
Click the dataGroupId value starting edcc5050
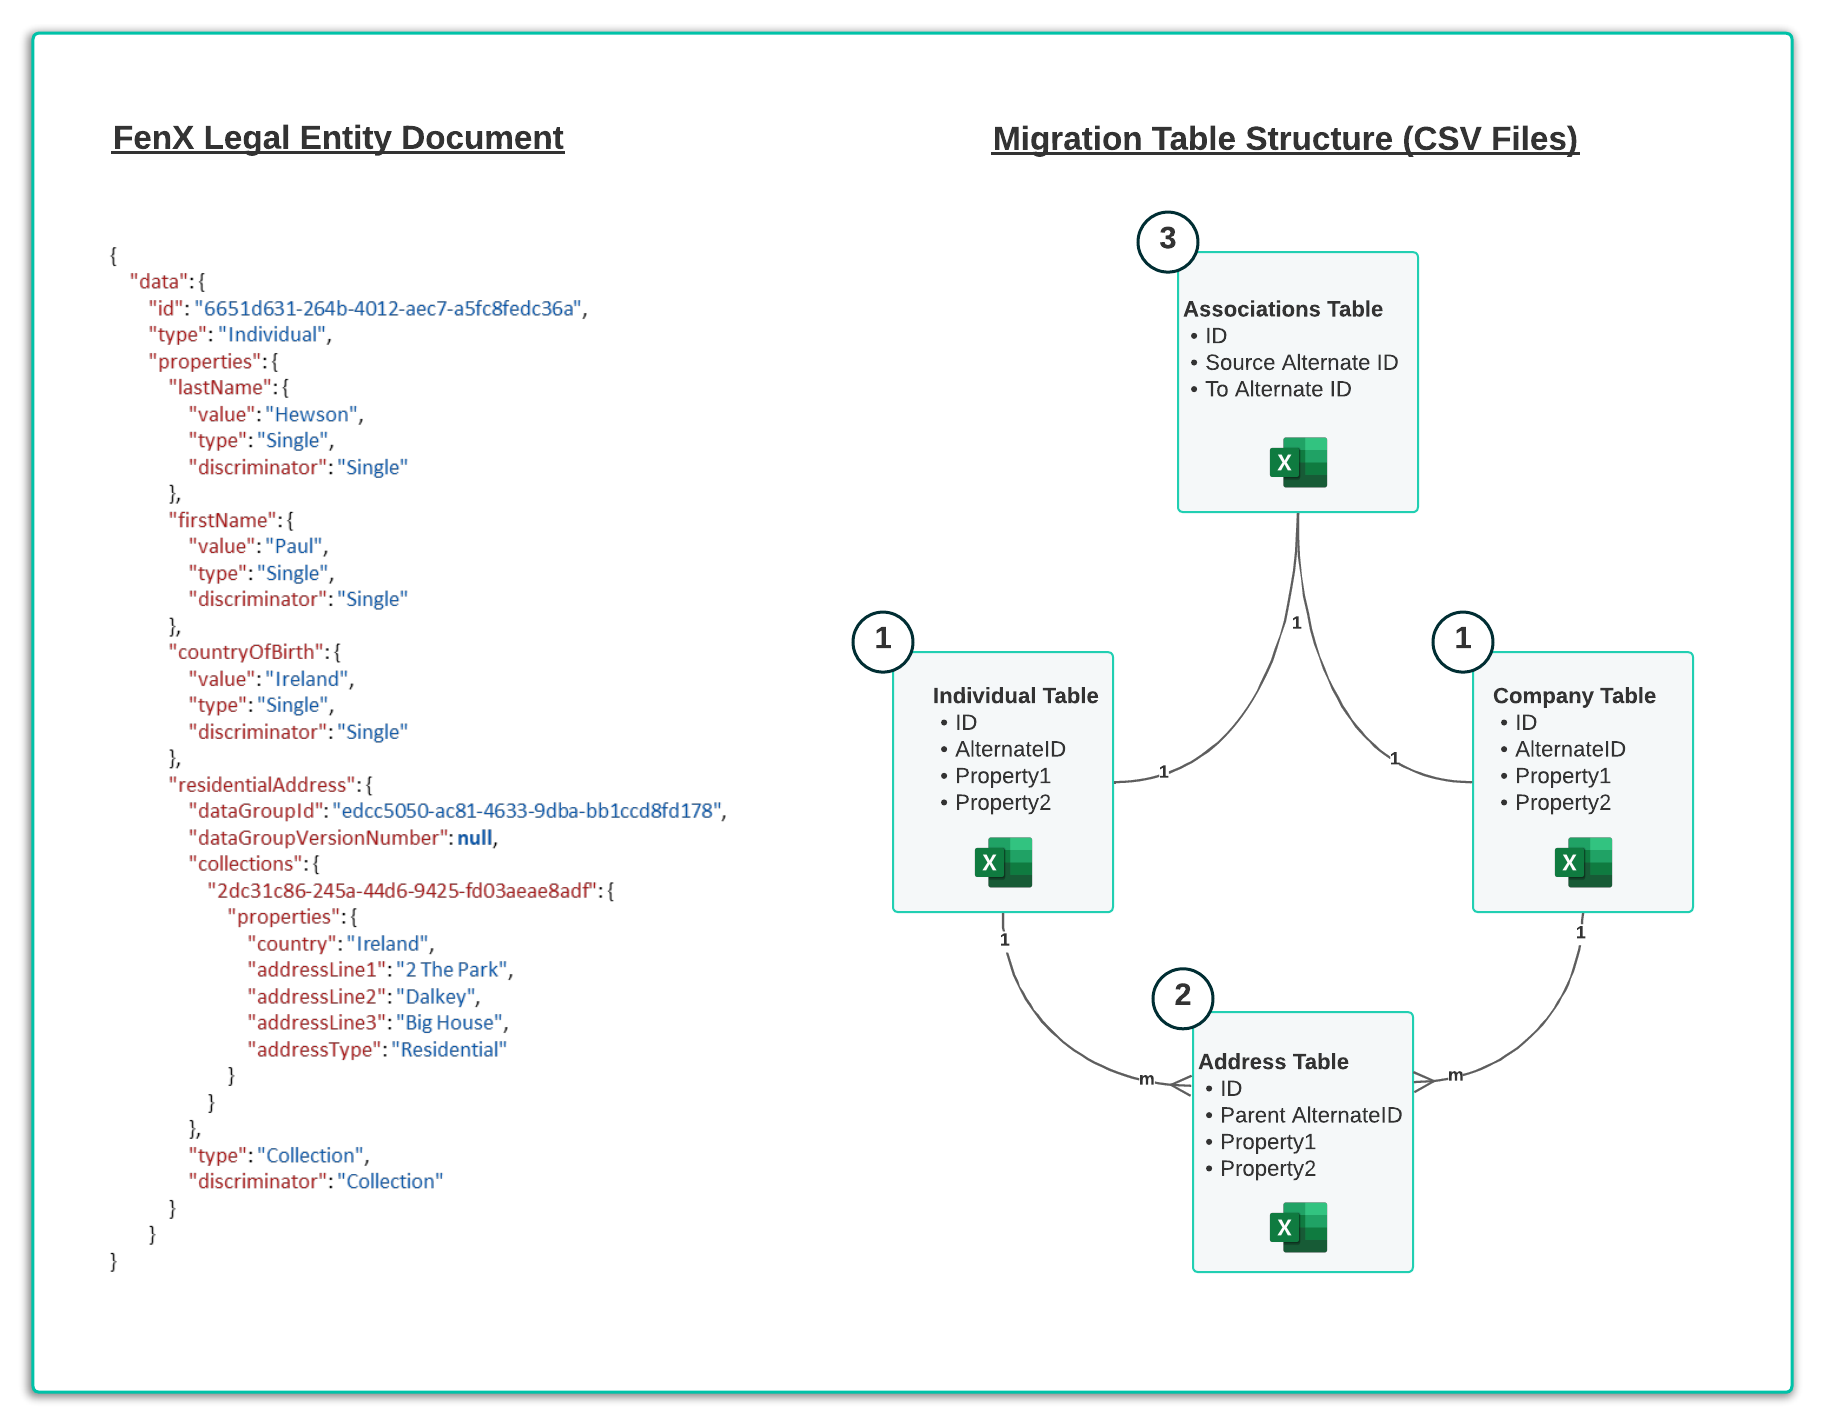[527, 811]
